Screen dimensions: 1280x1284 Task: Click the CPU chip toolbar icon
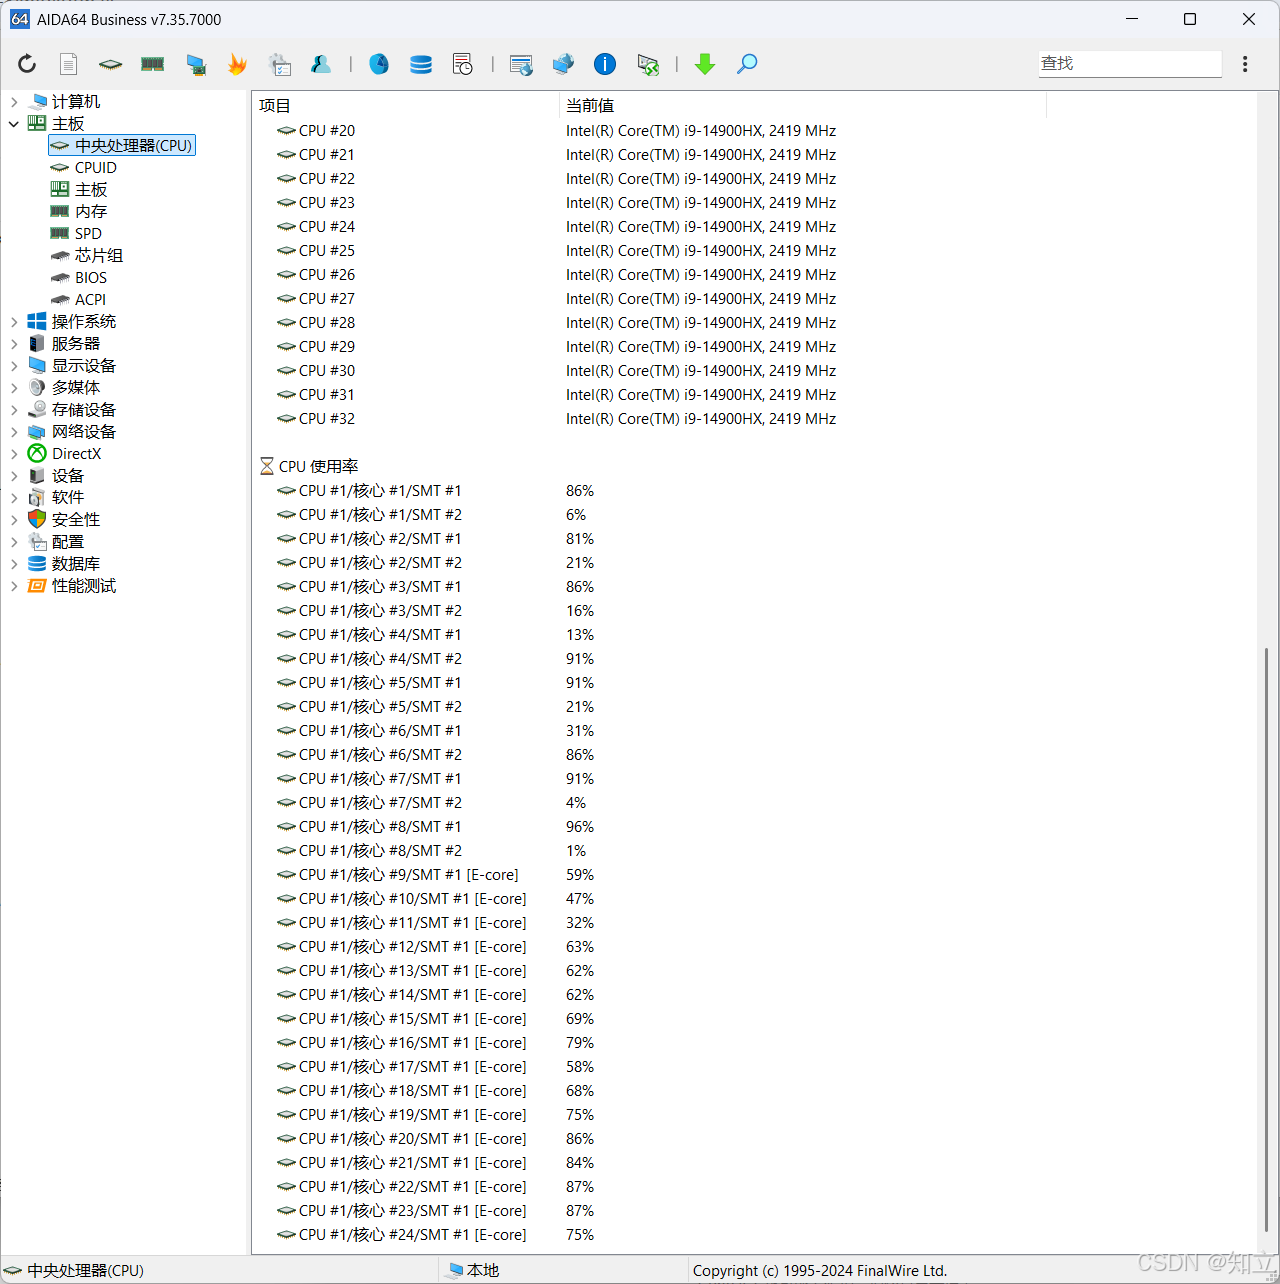(110, 64)
